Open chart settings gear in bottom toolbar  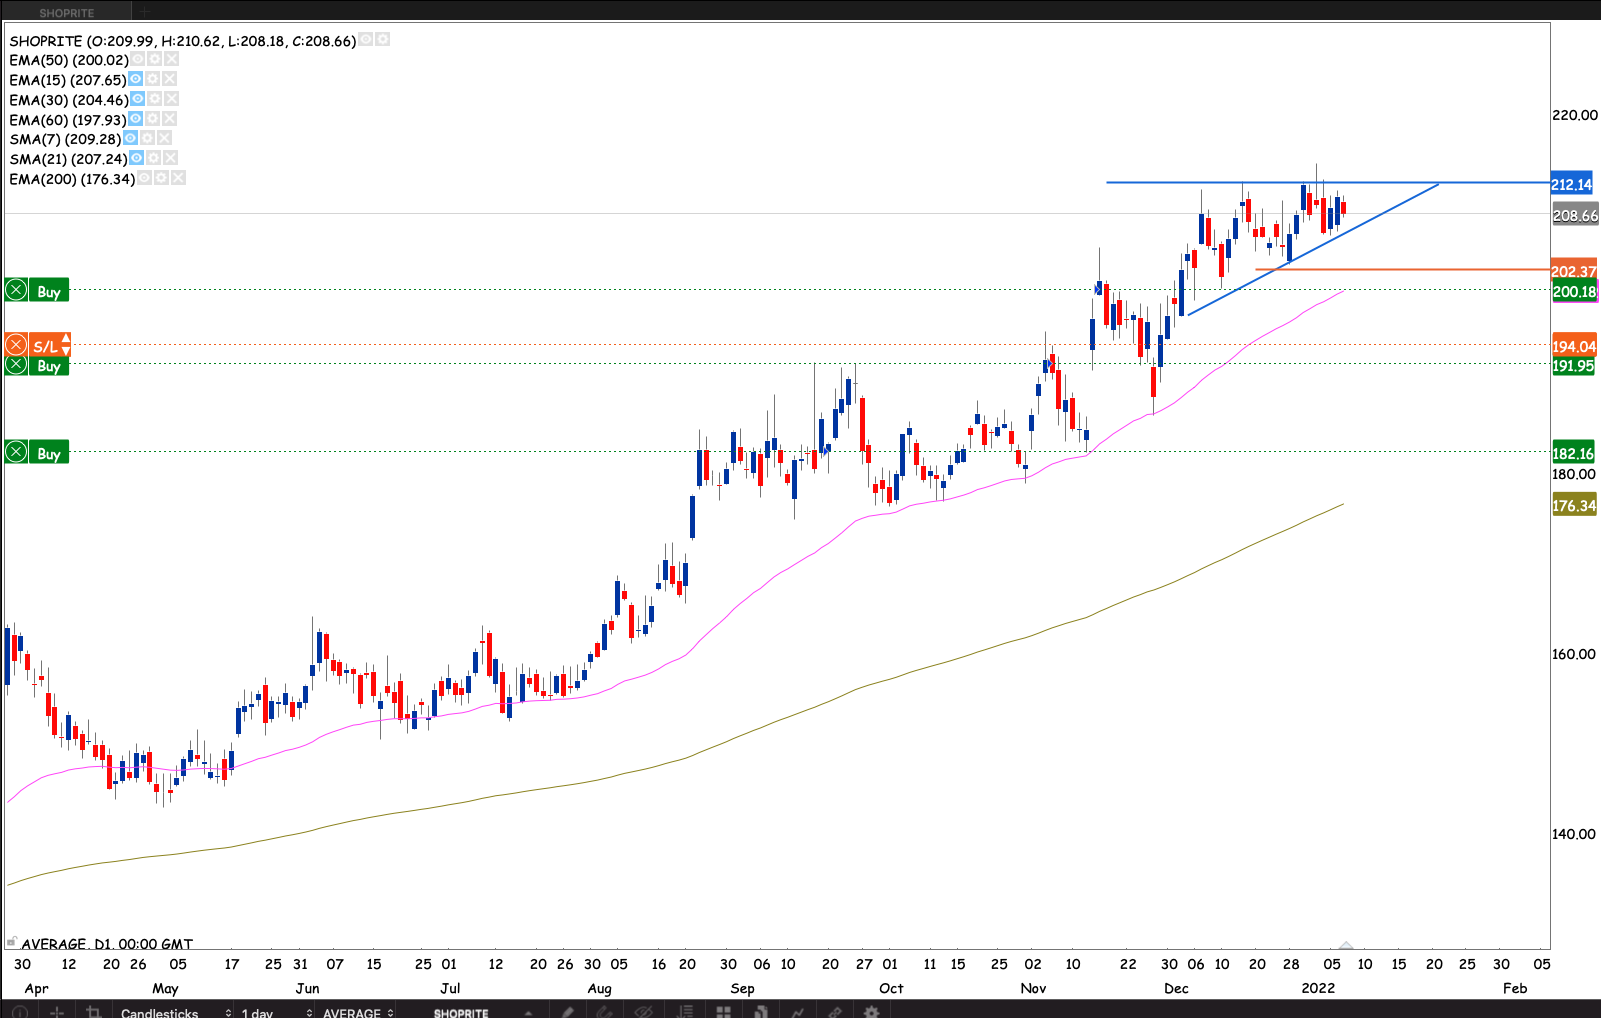pyautogui.click(x=871, y=1012)
